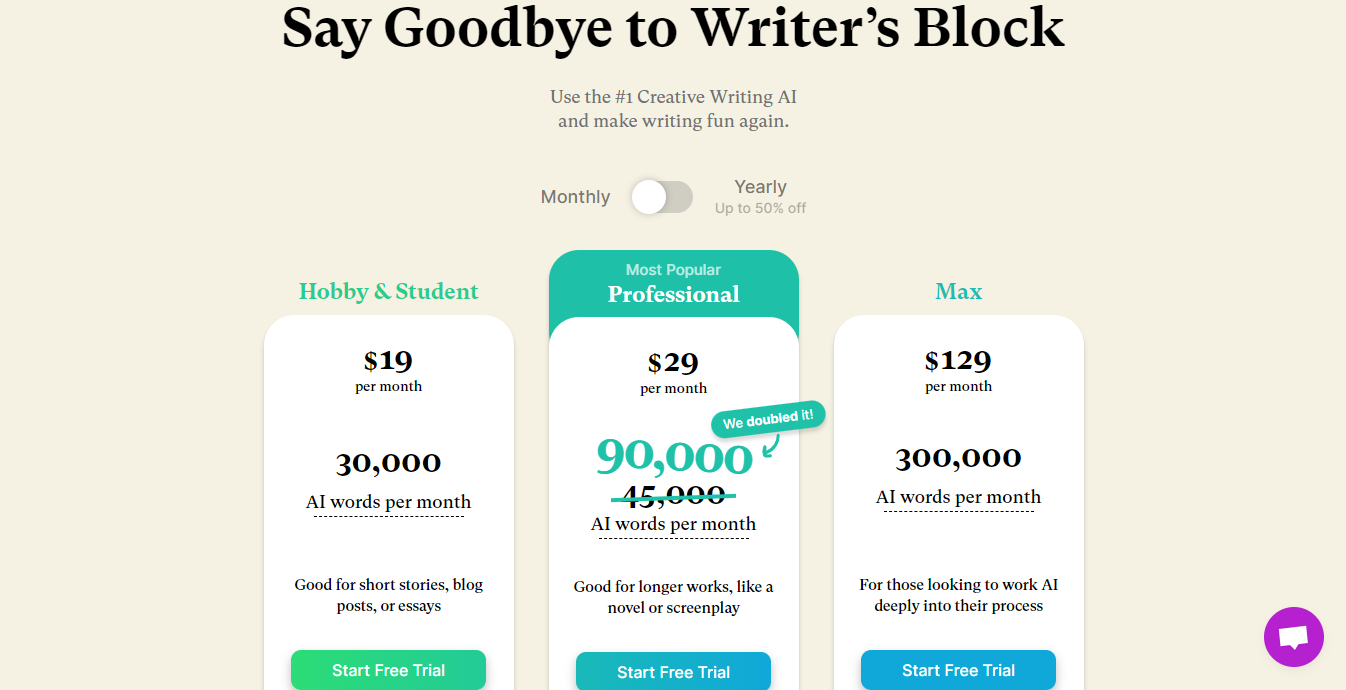Select the Hobby & Student plan heading
1346x690 pixels.
tap(389, 291)
